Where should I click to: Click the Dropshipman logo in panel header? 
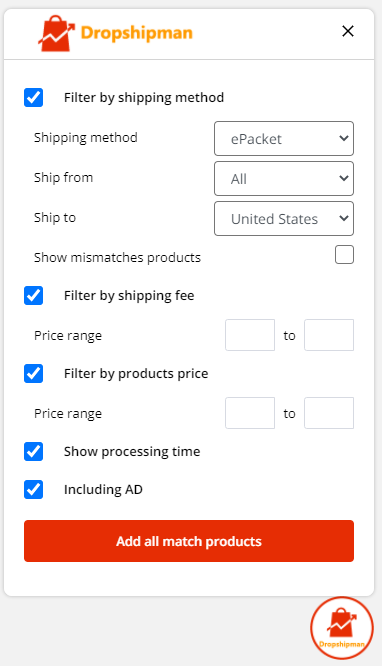115,33
